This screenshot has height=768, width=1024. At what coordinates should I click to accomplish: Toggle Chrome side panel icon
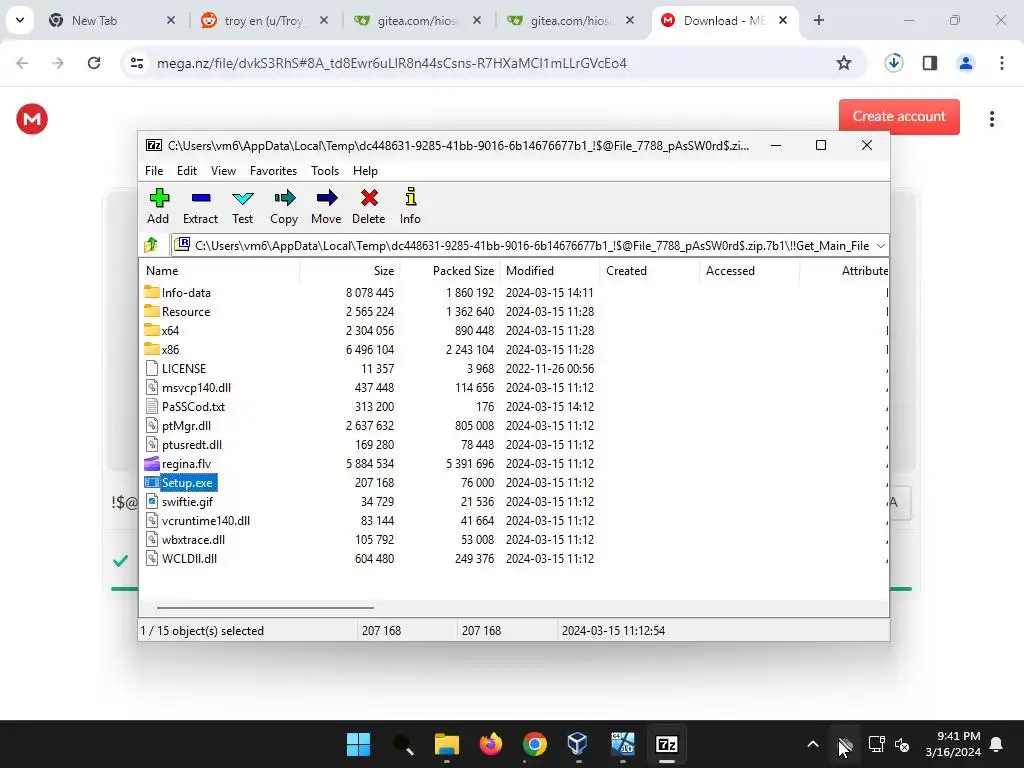929,63
